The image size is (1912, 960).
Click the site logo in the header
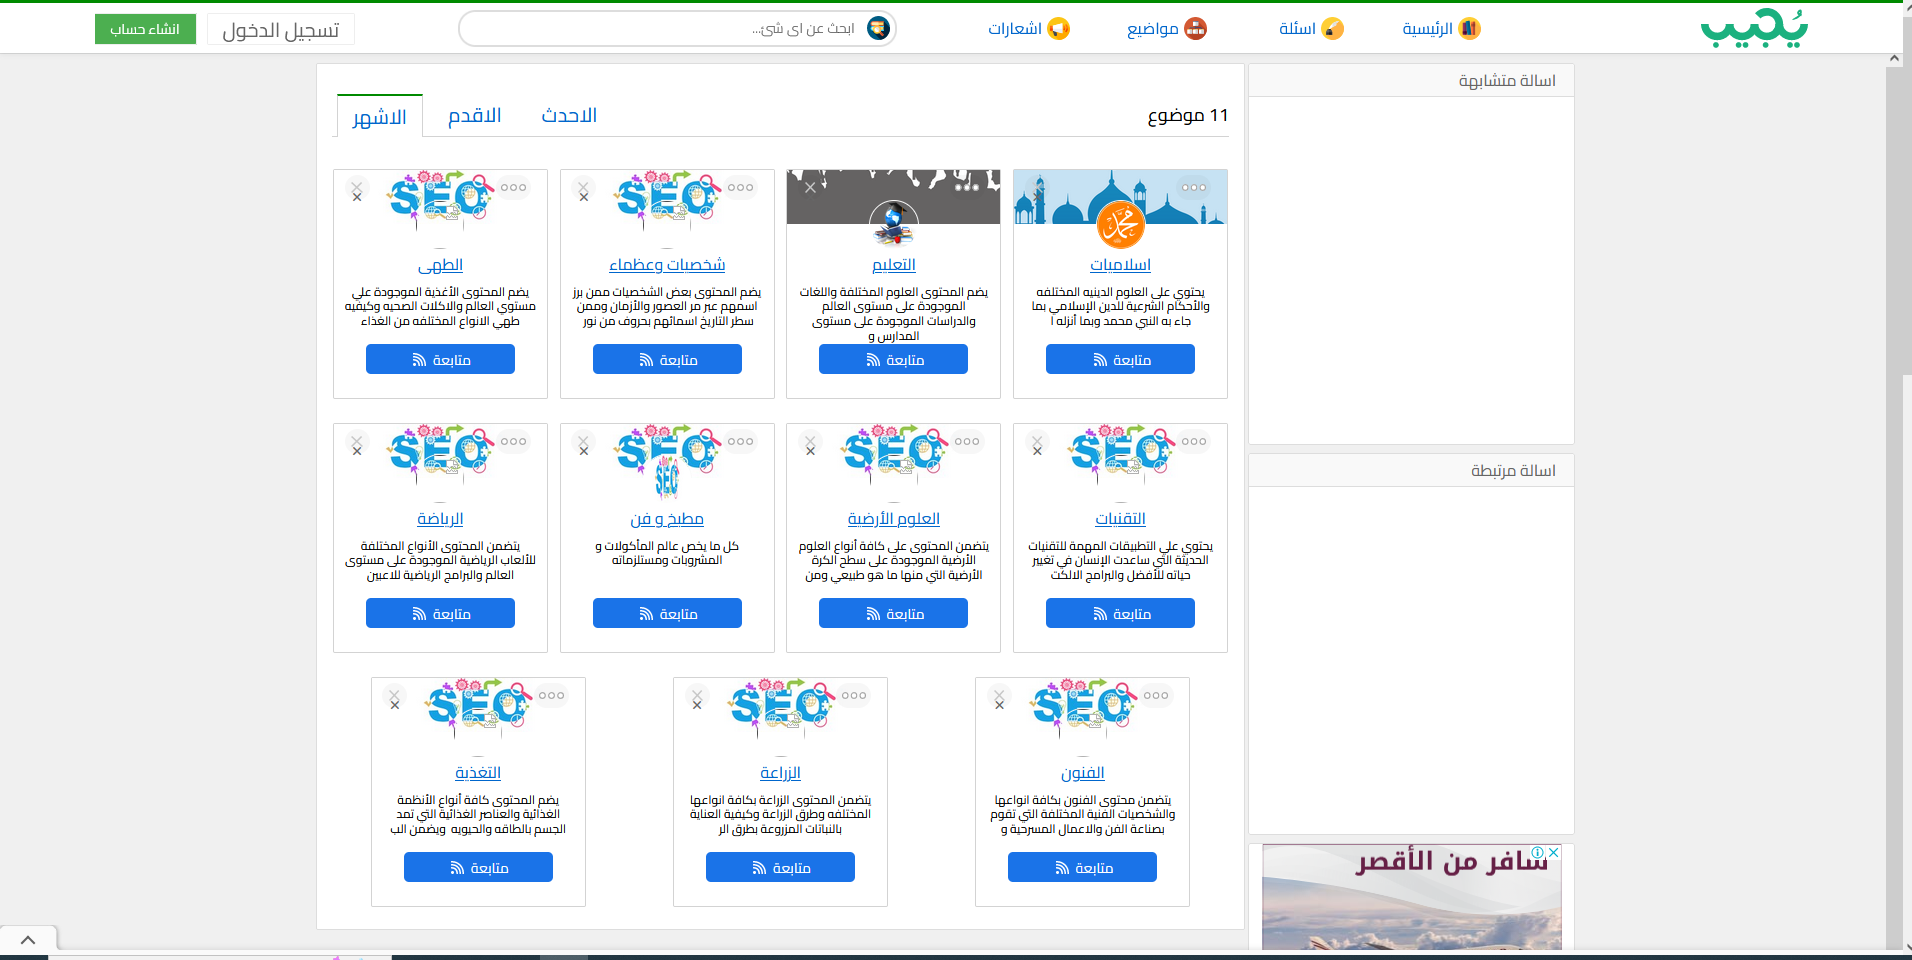1754,28
